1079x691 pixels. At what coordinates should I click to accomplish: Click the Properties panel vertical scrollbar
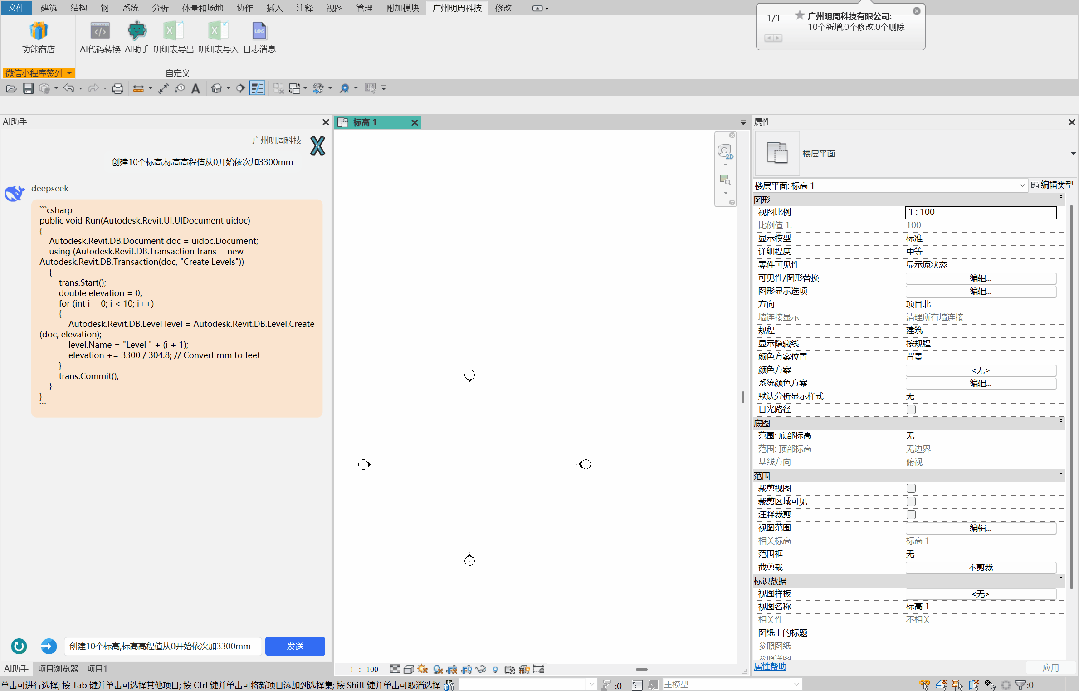1070,396
